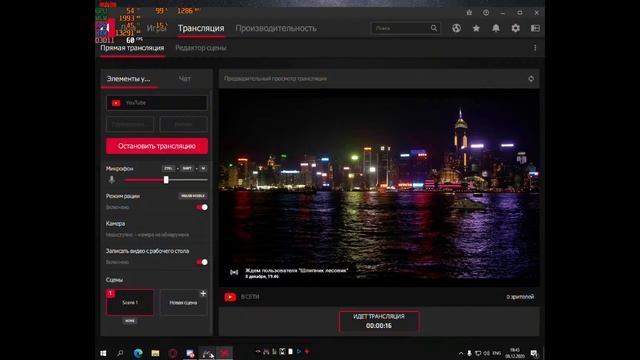Select the Элементы управления tab
Screen dimensions: 640x360
(129, 79)
